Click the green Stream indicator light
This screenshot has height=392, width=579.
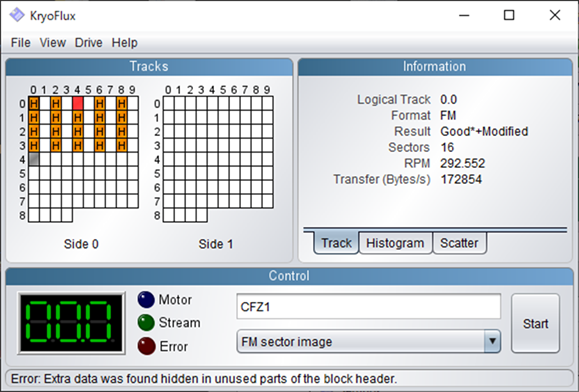point(146,323)
